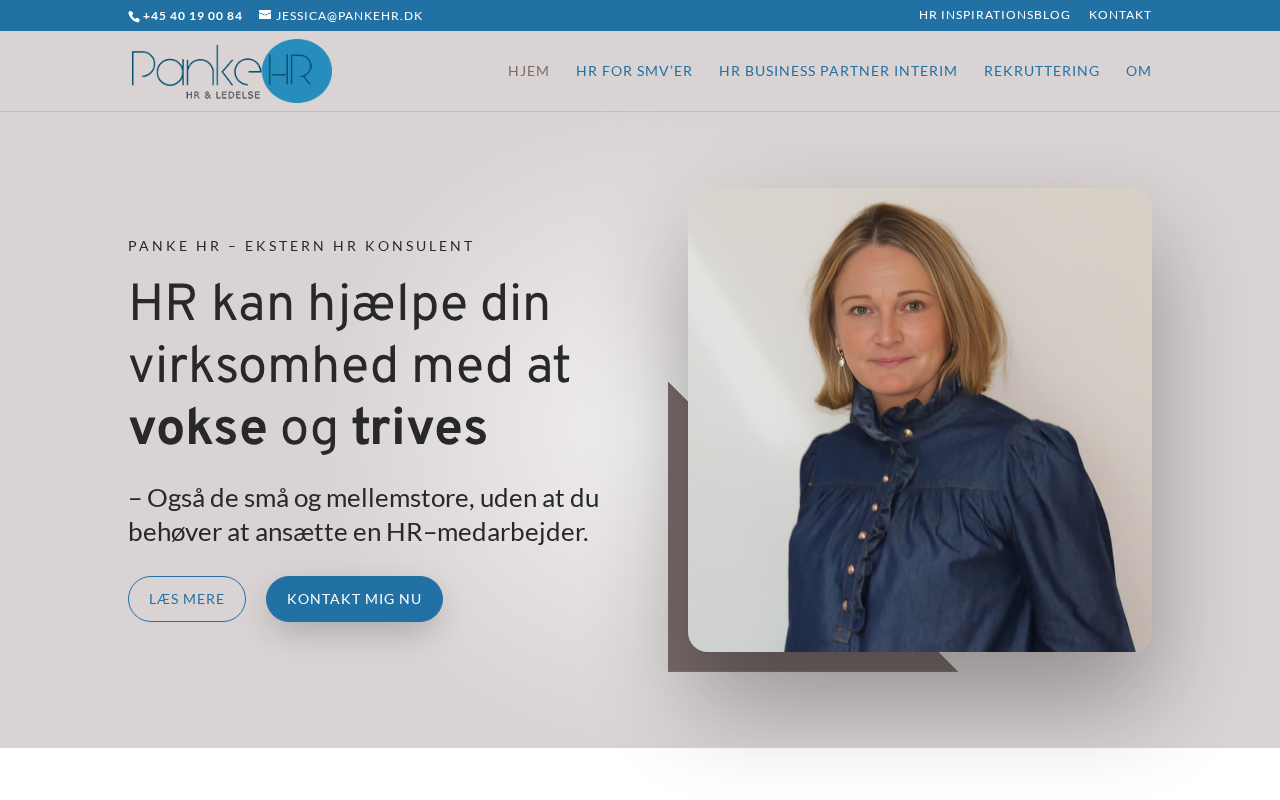Click the phone icon in top bar
1280x800 pixels.
[x=134, y=16]
